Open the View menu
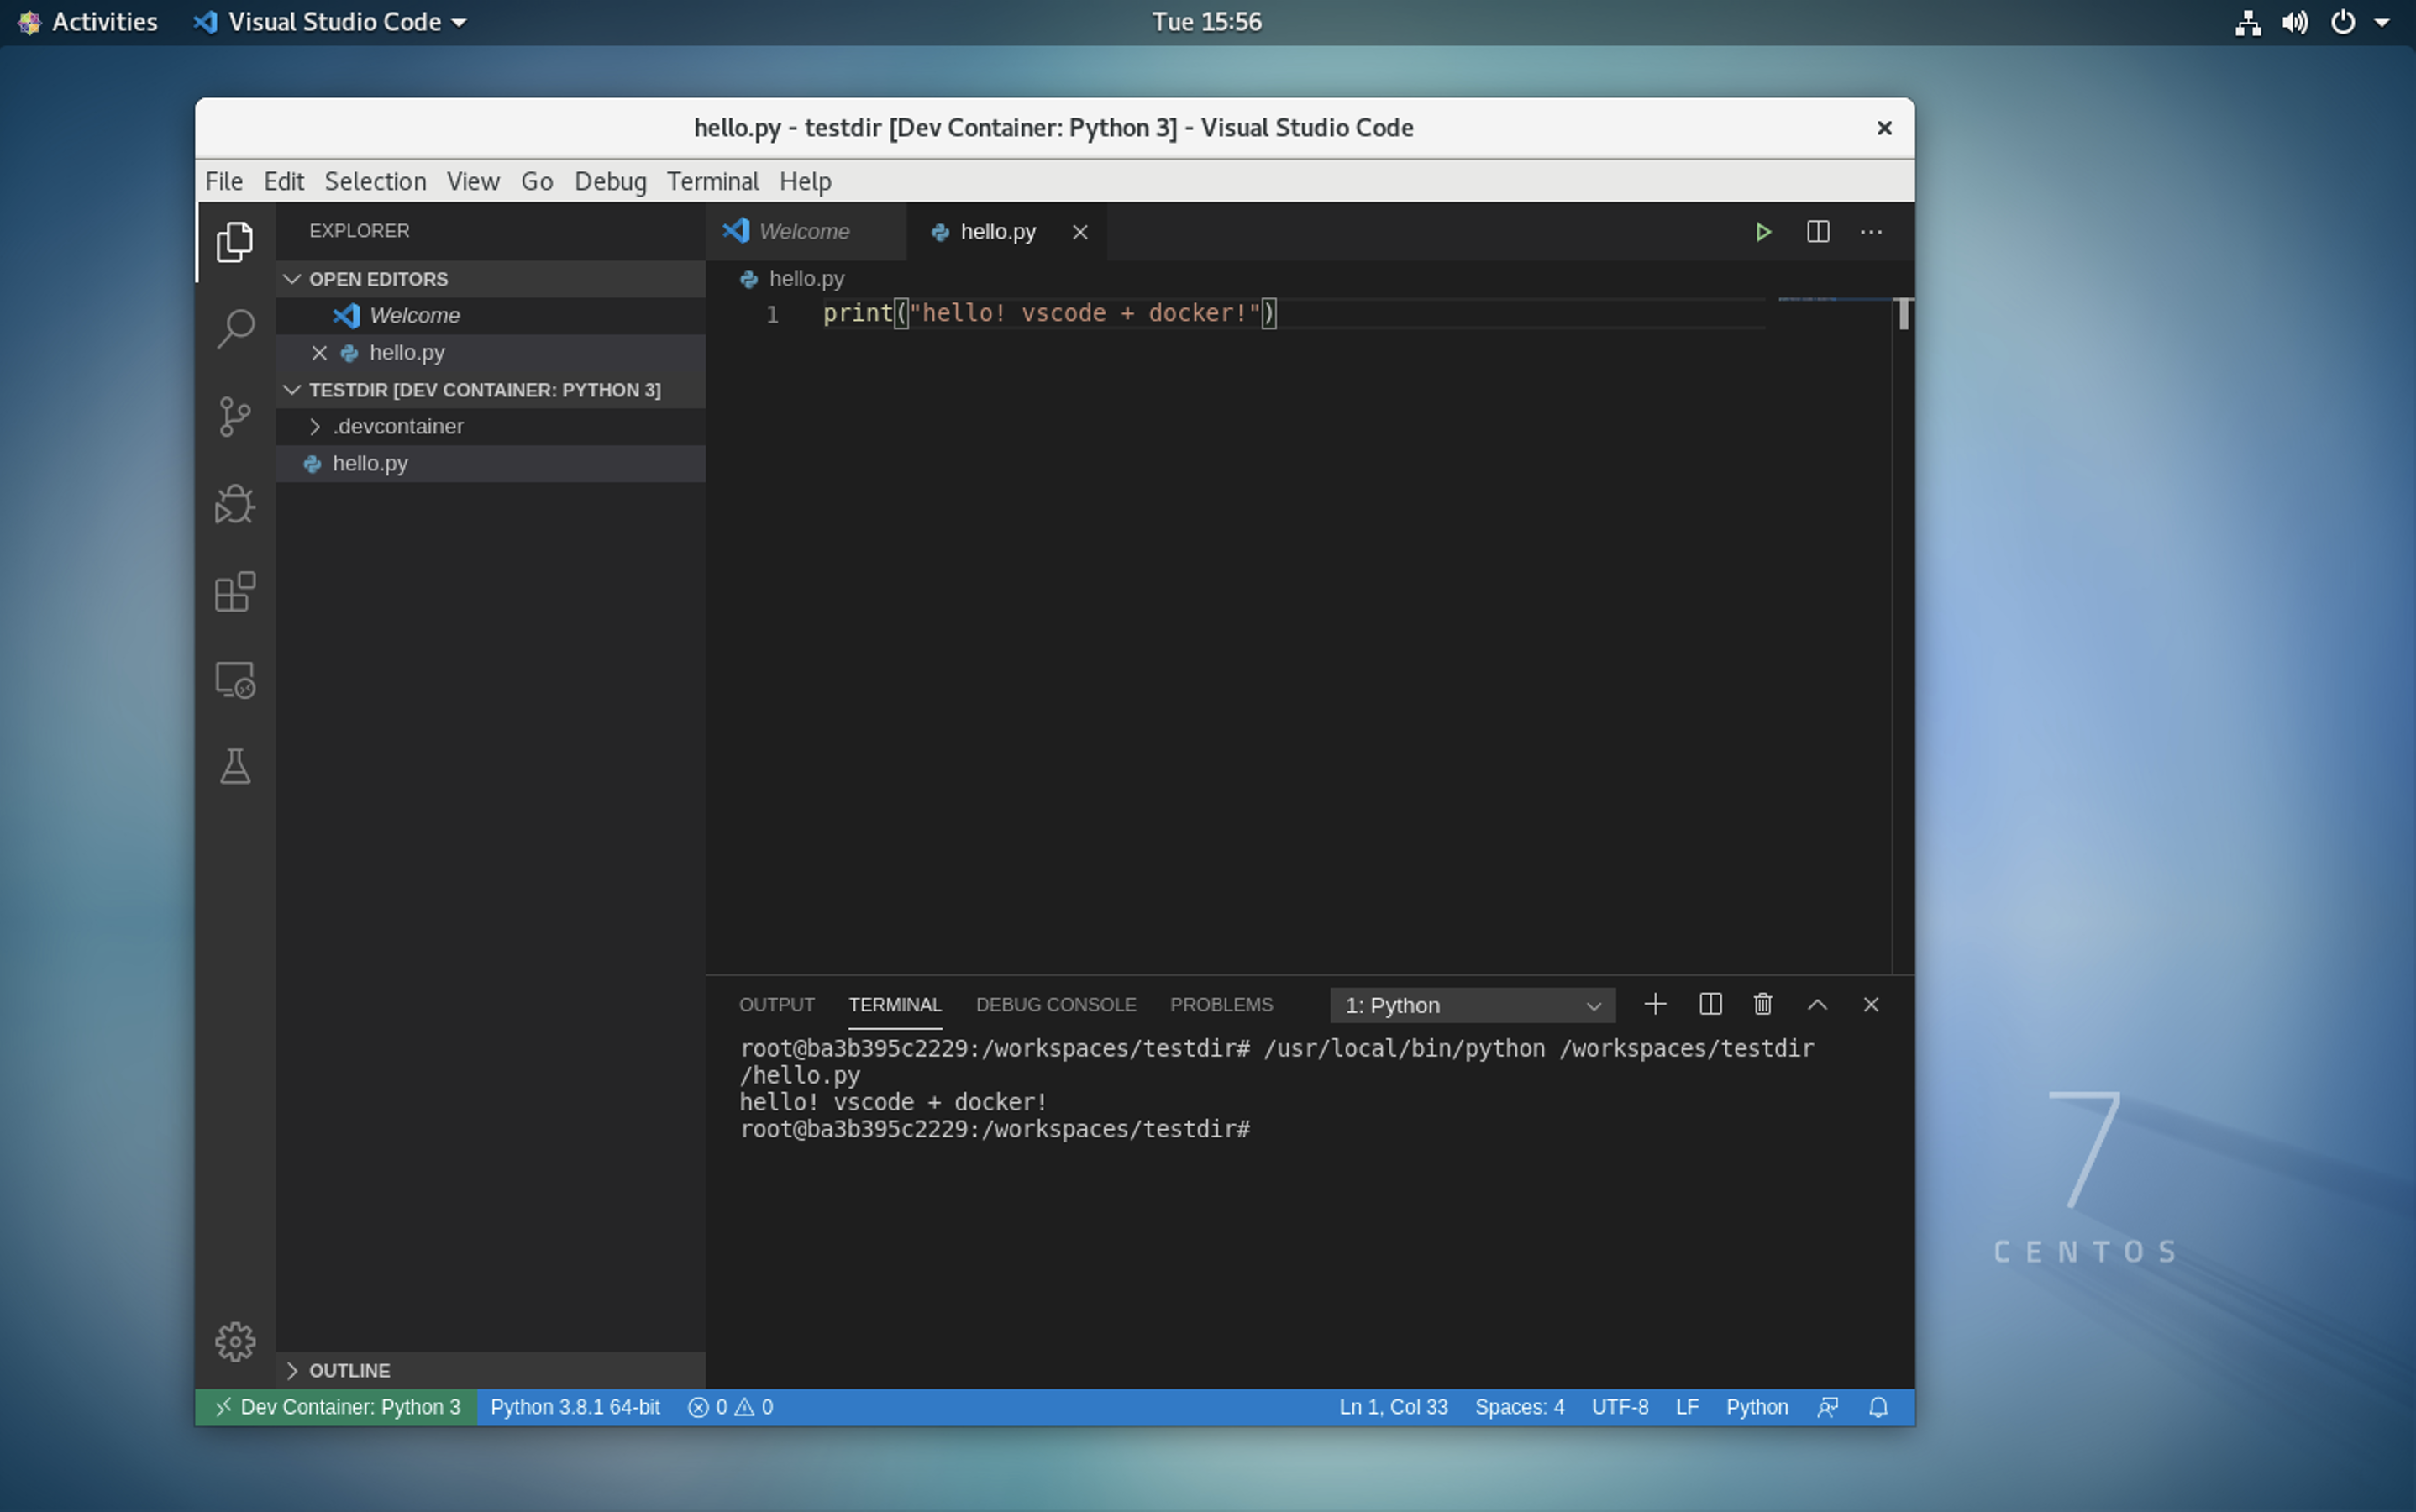The width and height of the screenshot is (2416, 1512). (473, 181)
